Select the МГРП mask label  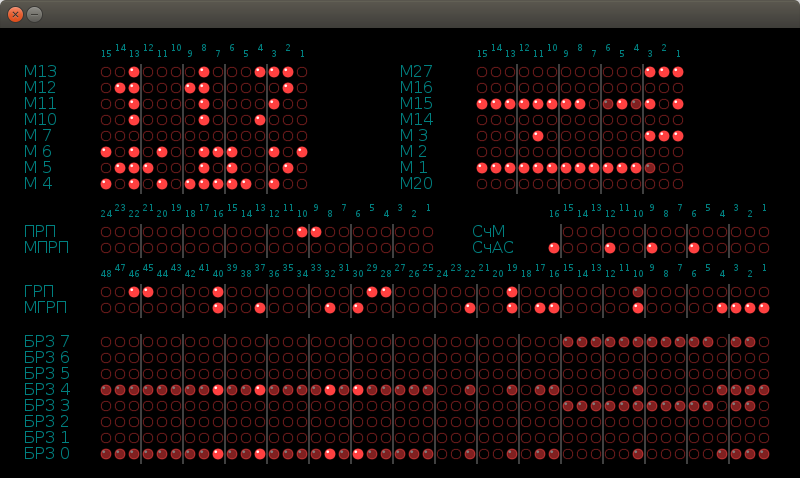tap(45, 307)
